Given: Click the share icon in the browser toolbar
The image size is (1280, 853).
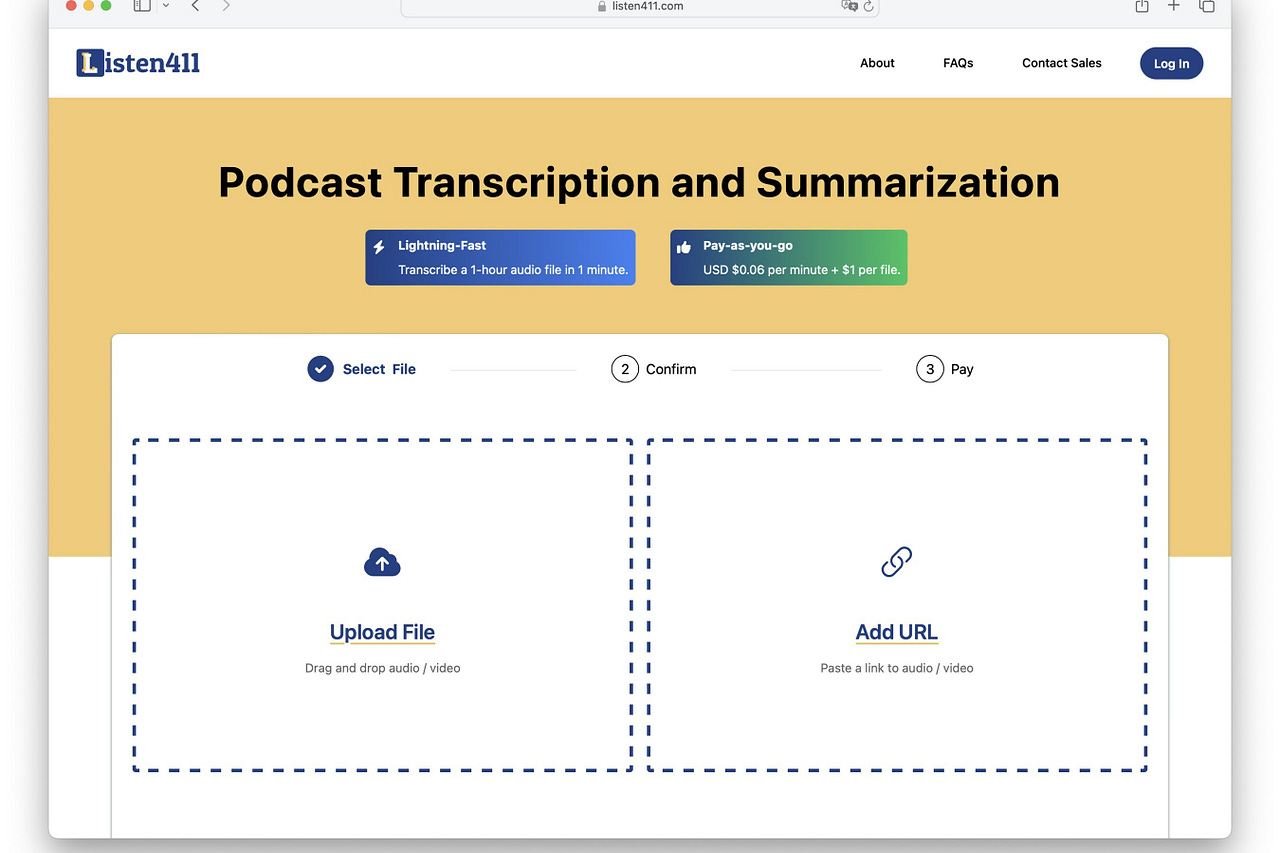Looking at the screenshot, I should tap(1141, 7).
